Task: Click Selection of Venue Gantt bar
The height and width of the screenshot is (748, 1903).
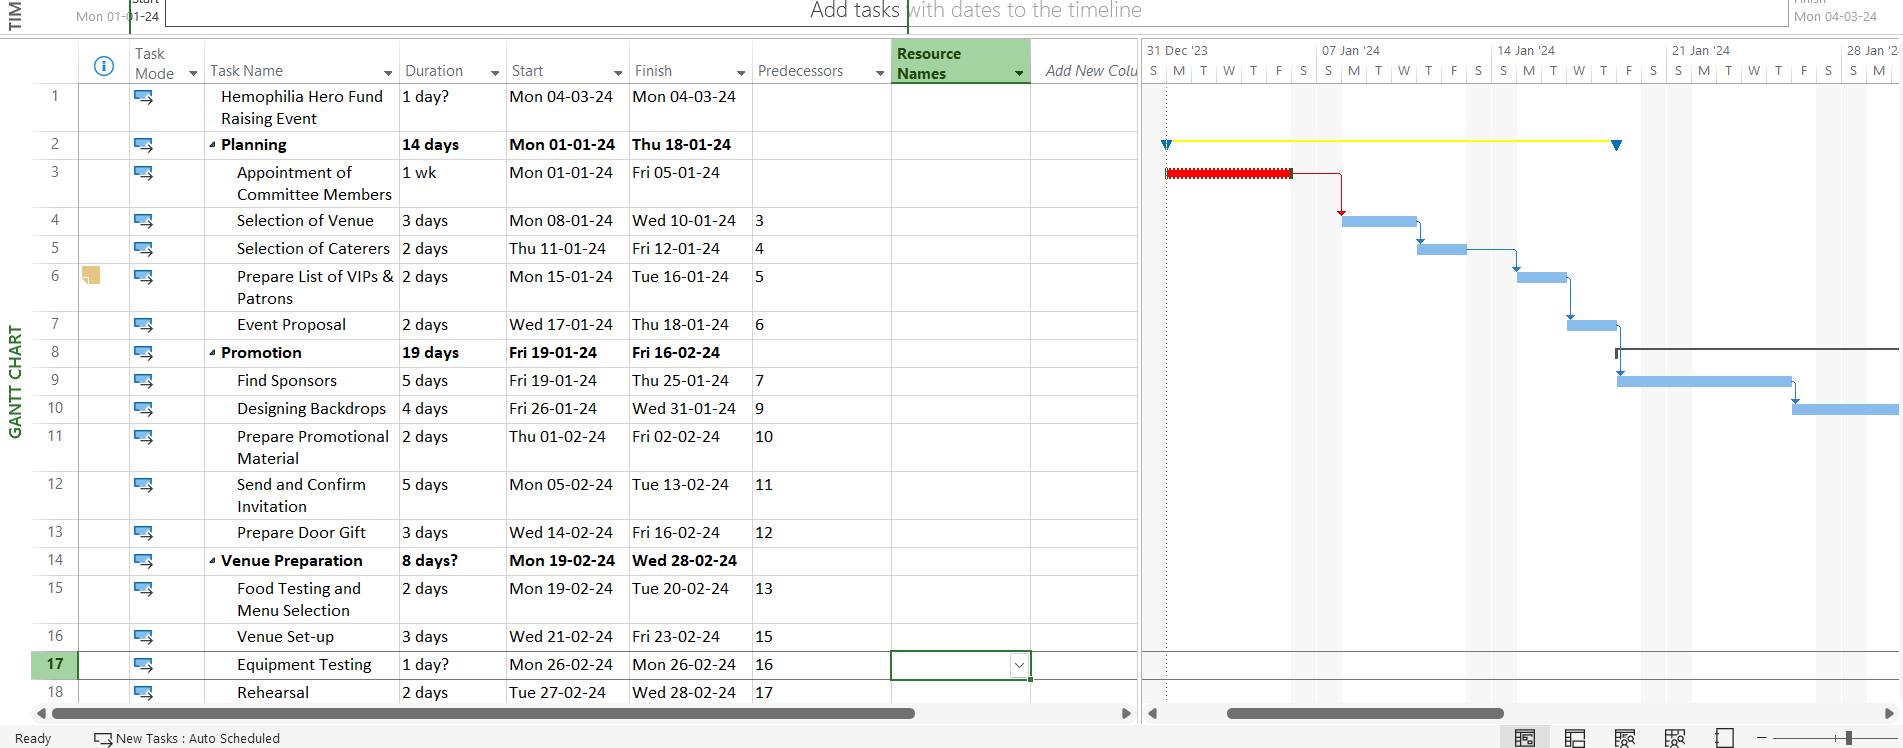Action: (x=1379, y=221)
